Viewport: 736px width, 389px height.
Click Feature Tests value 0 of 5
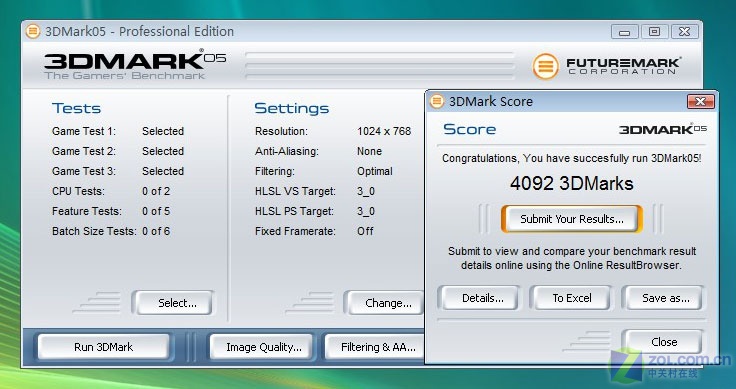point(156,211)
